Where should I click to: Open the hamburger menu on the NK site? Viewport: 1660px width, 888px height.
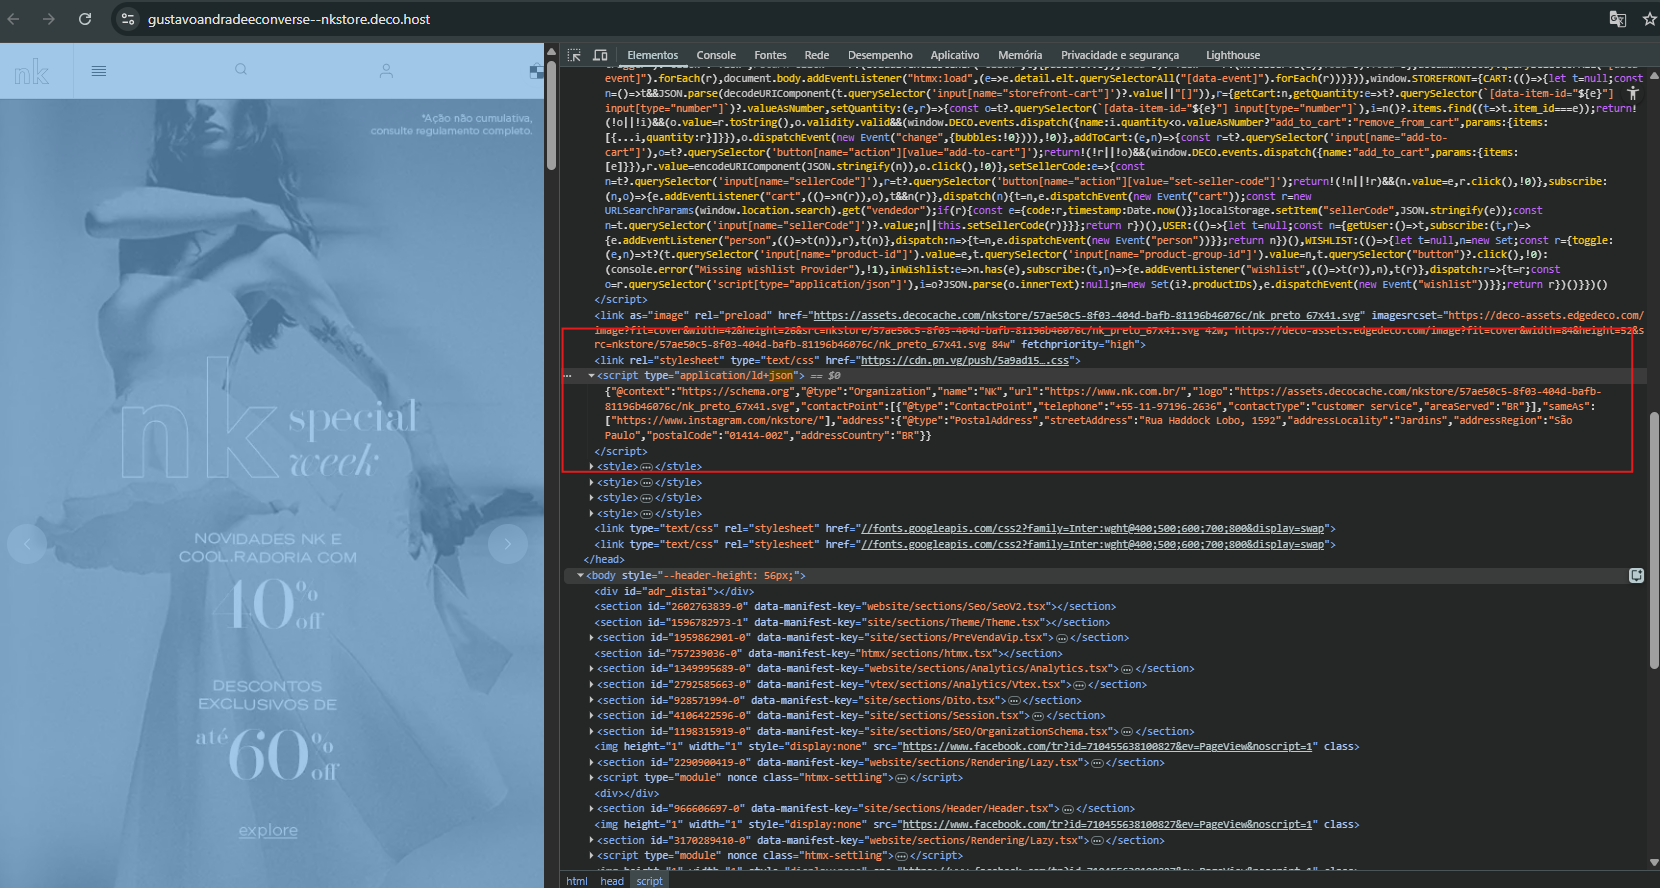[x=99, y=71]
